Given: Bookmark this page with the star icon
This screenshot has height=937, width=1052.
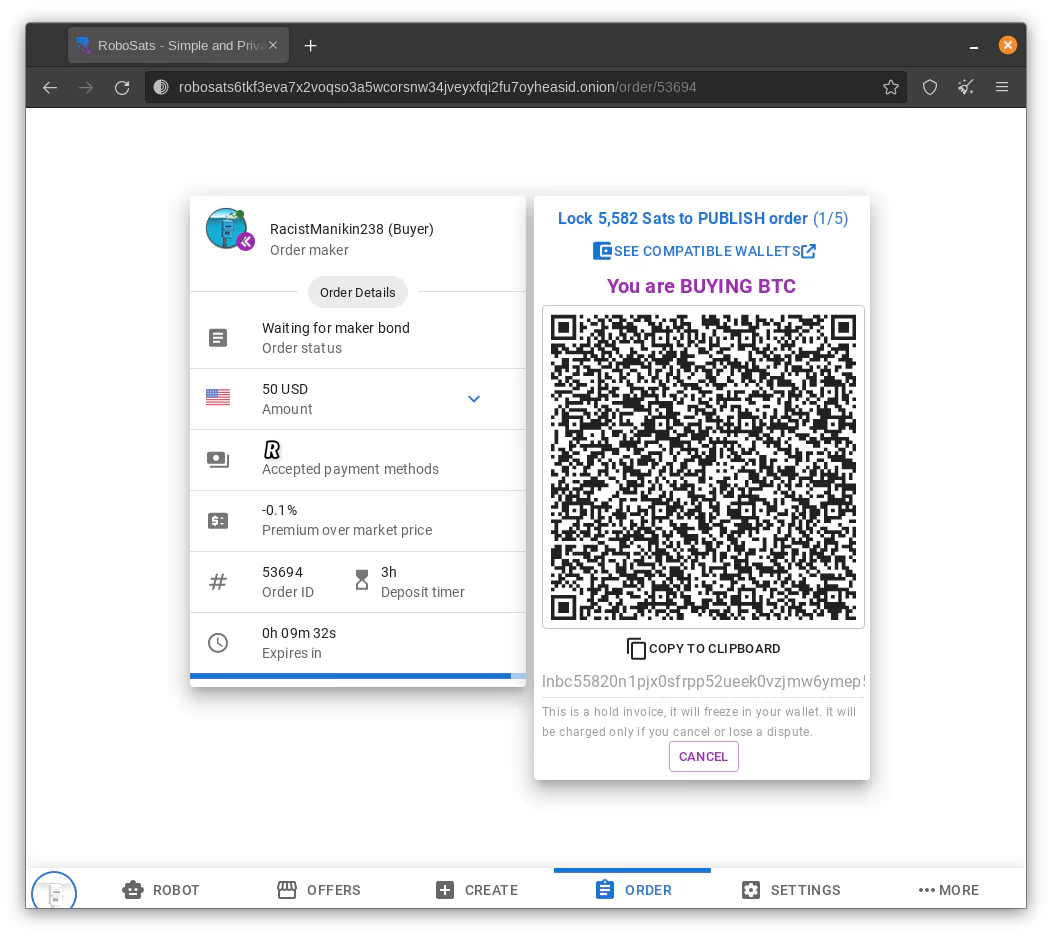Looking at the screenshot, I should (x=890, y=87).
